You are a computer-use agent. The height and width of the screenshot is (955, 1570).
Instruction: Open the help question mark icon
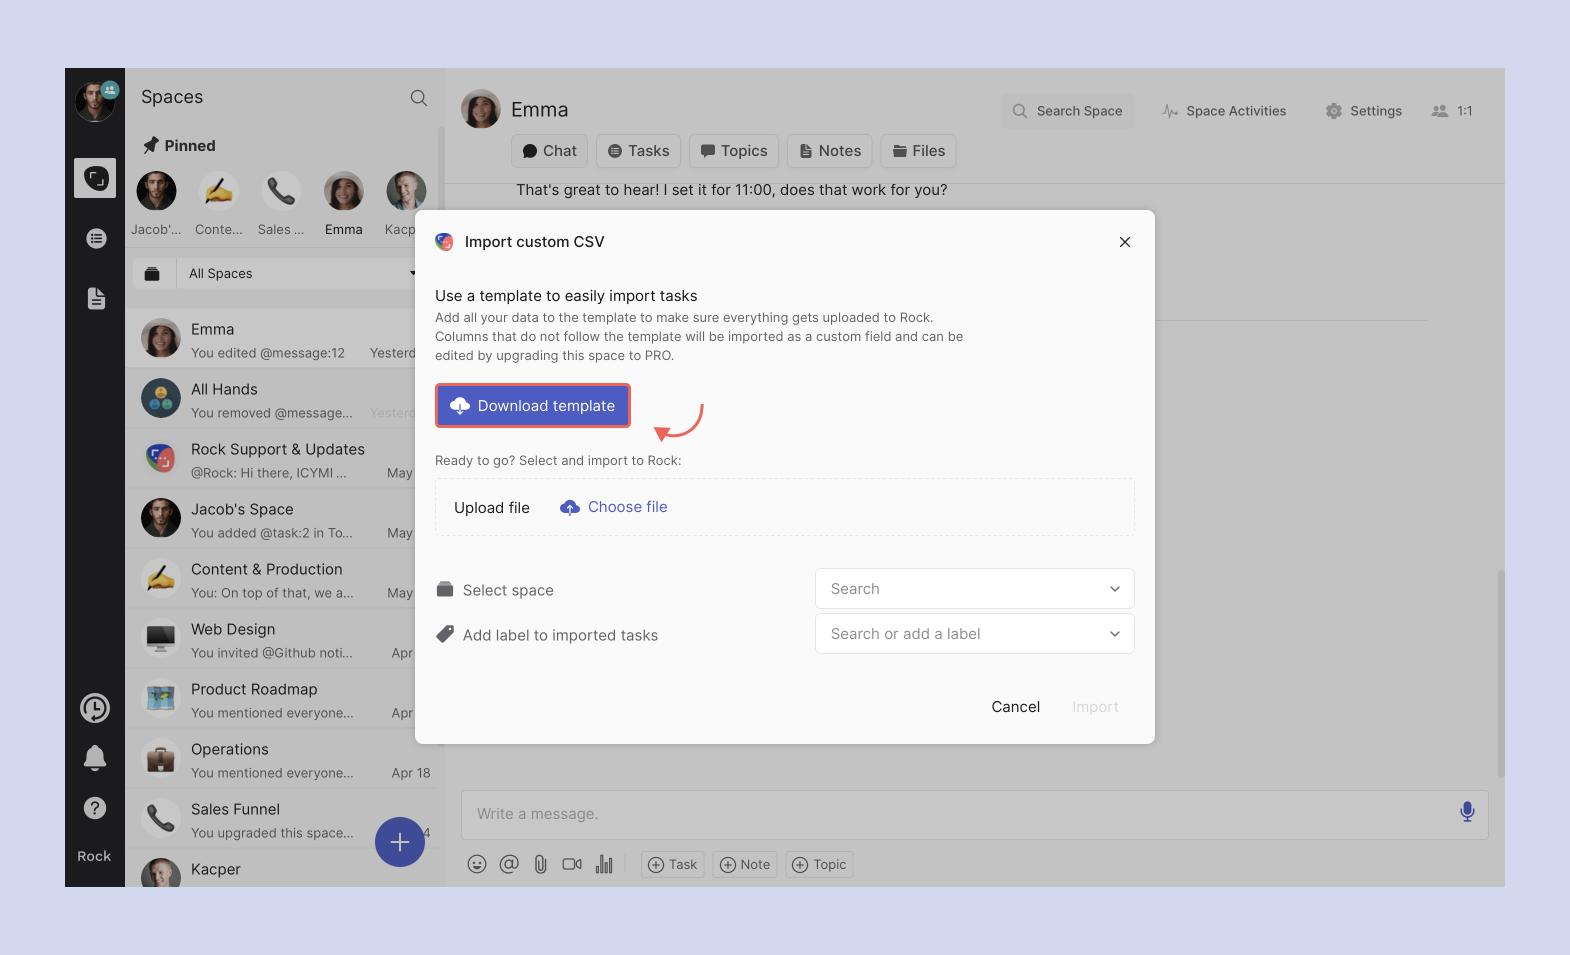[95, 808]
